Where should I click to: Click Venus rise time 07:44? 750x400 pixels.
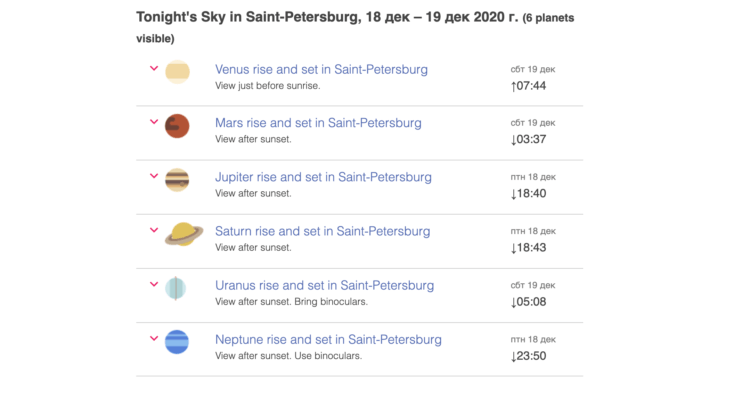pos(528,86)
